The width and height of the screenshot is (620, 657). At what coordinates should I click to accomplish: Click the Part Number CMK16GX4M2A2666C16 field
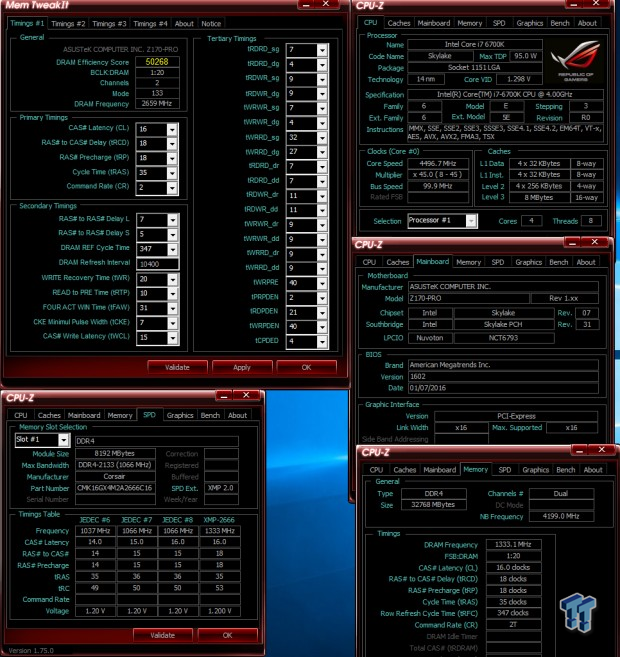point(115,488)
